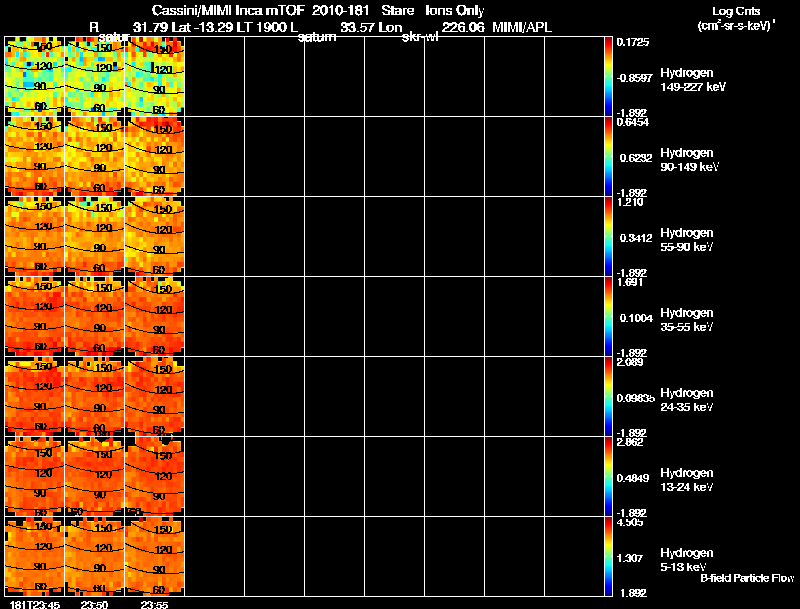Select the 90-149 keV Hydrogen image at 23:50

tap(95, 156)
